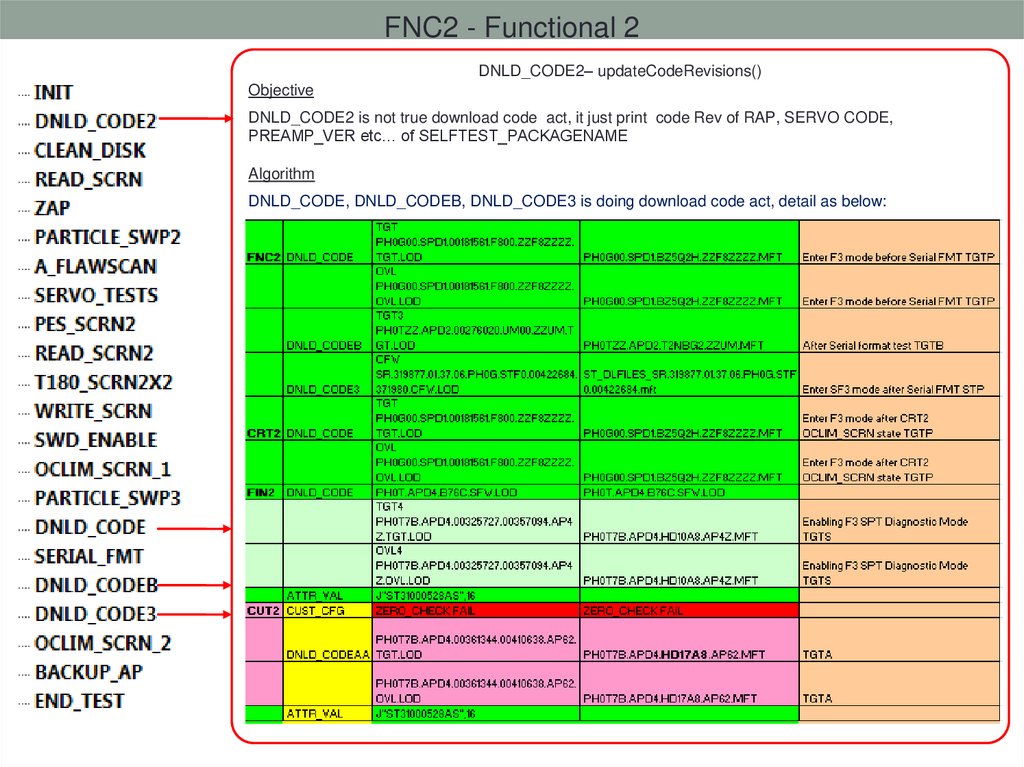This screenshot has height=767, width=1024.
Task: Click the PES_SCRN2 entry
Action: click(85, 324)
